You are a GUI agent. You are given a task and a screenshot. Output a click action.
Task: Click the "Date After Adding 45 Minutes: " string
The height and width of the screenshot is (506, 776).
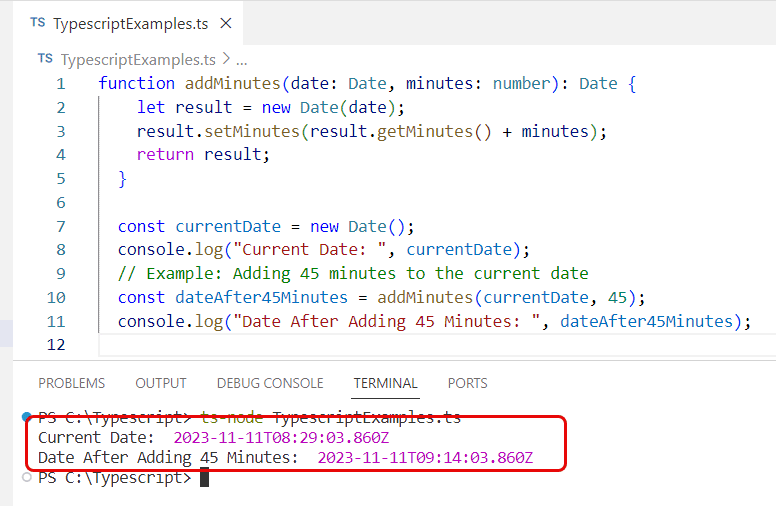(x=387, y=321)
